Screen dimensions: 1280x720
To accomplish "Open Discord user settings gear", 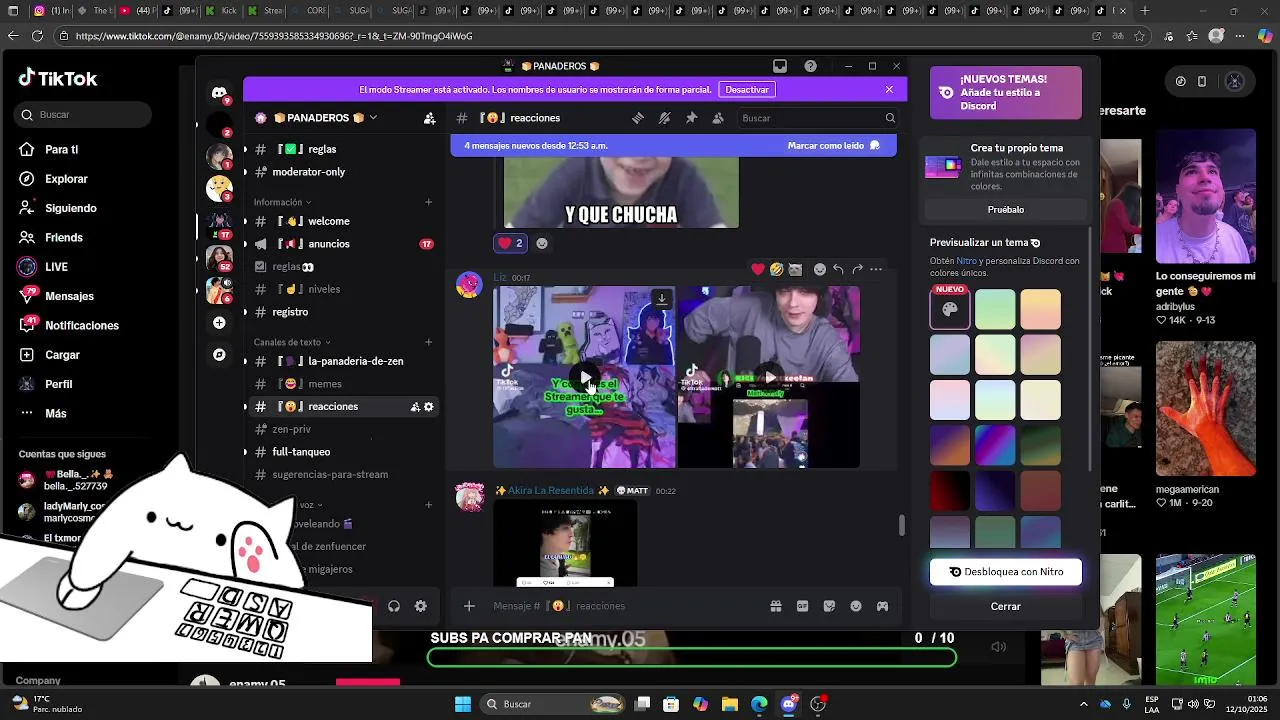I will 420,606.
